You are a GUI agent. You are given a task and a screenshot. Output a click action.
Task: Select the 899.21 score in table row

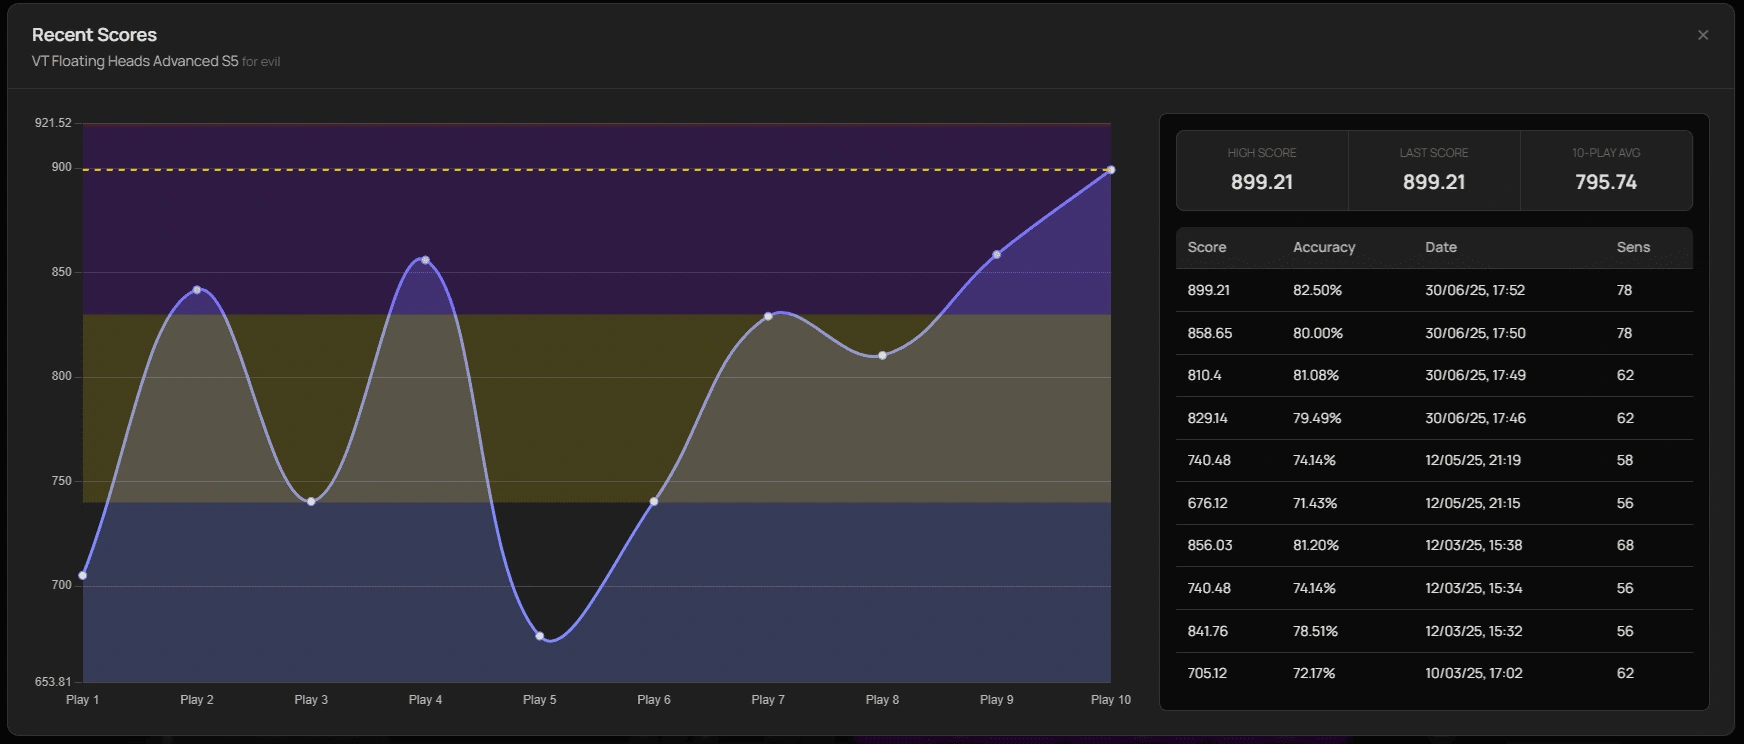(x=1209, y=290)
